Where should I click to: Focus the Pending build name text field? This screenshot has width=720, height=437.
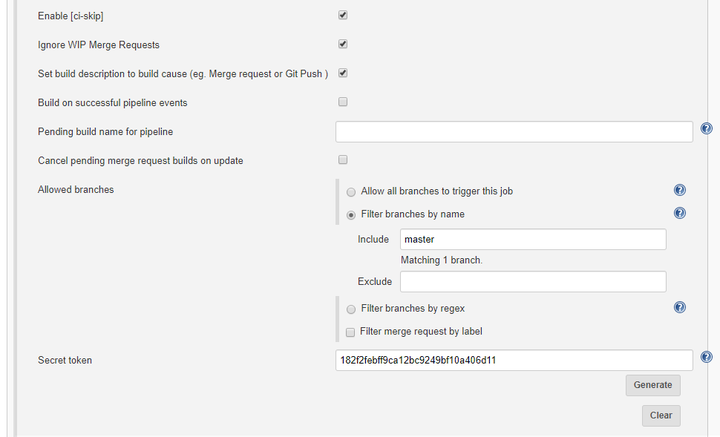pos(514,132)
